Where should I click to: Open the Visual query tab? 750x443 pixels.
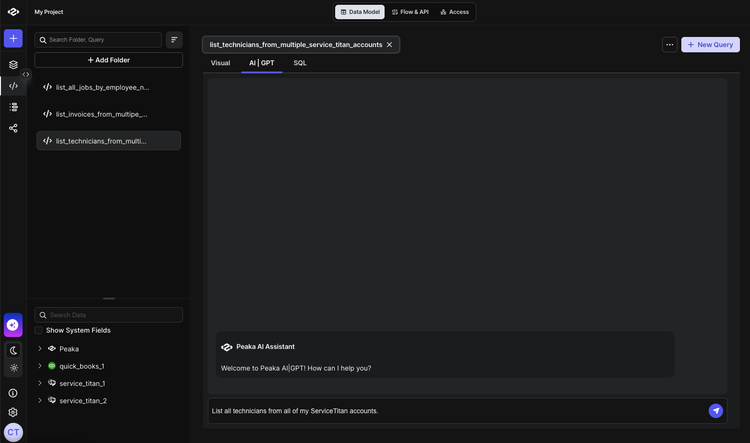(221, 63)
